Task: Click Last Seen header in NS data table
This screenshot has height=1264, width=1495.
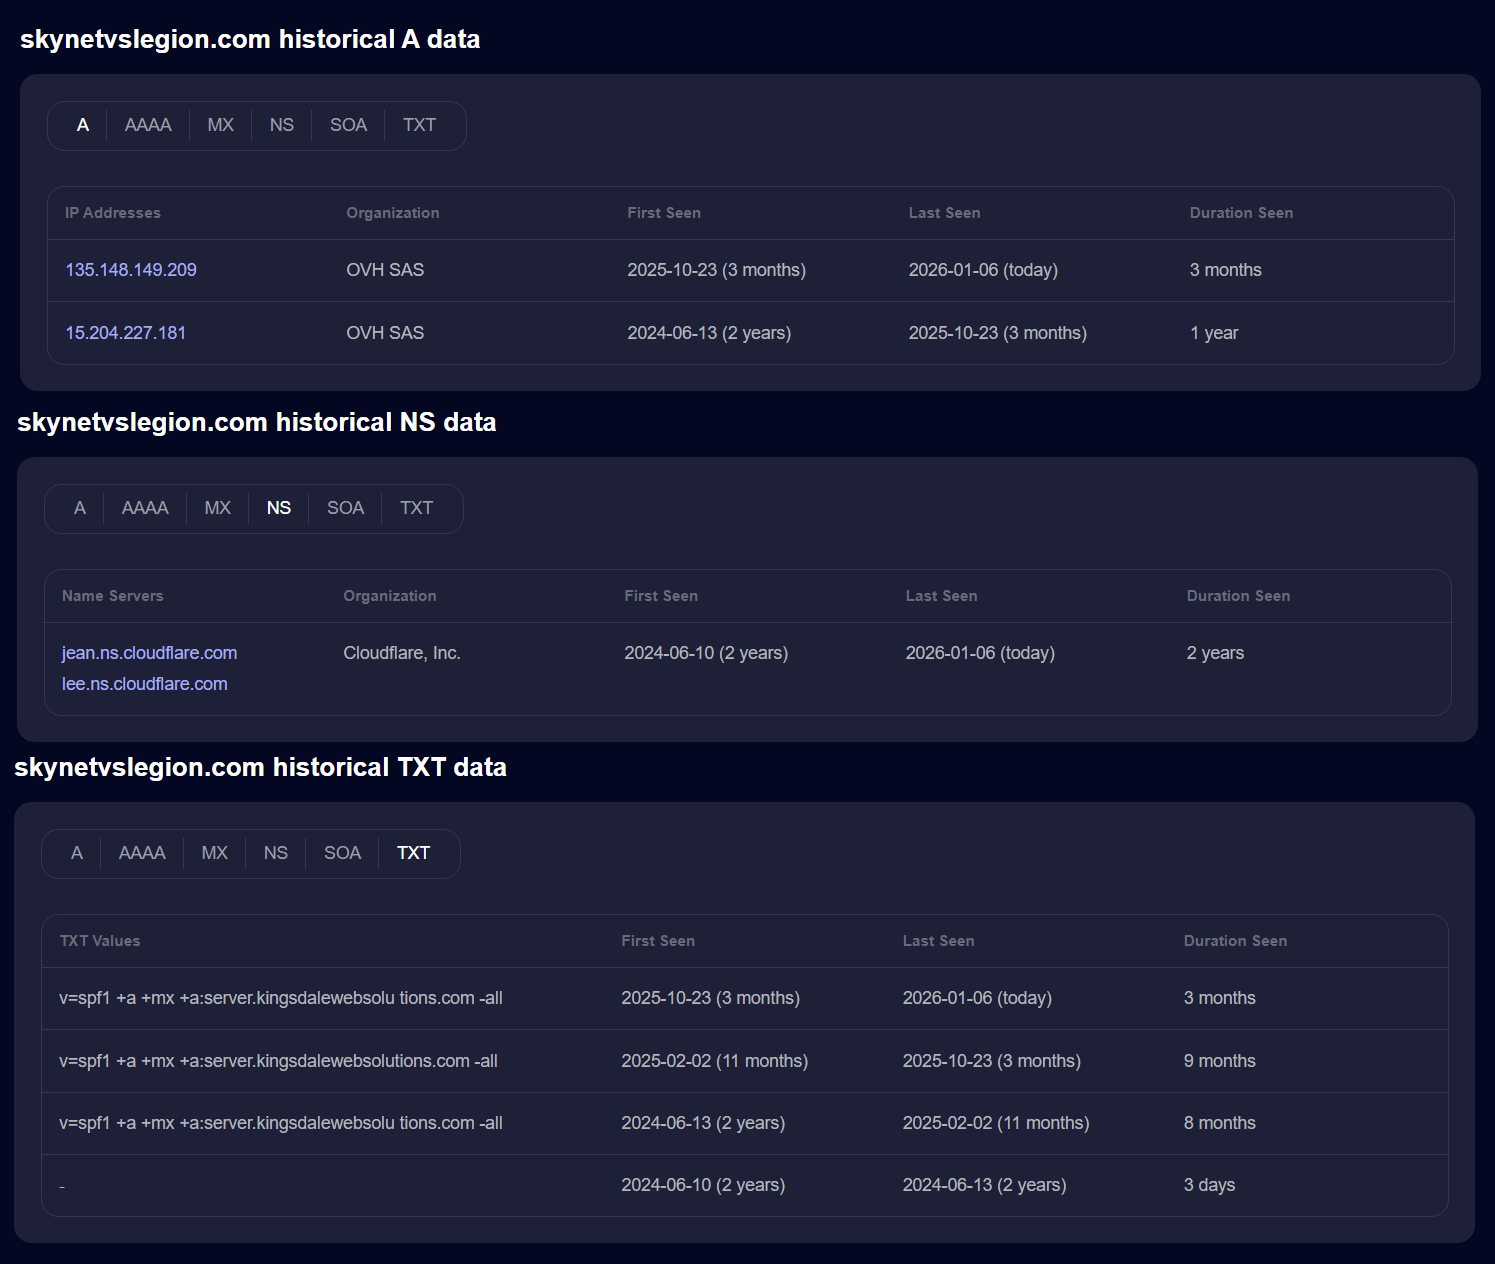Action: tap(941, 596)
